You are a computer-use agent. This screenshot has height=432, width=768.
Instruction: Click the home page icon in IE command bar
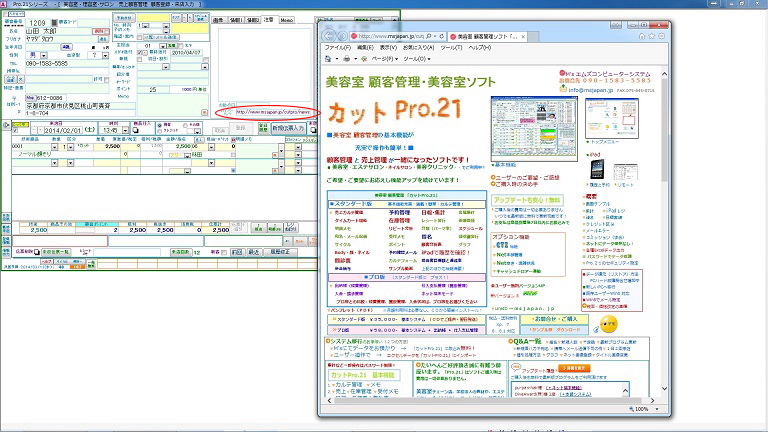[328, 59]
